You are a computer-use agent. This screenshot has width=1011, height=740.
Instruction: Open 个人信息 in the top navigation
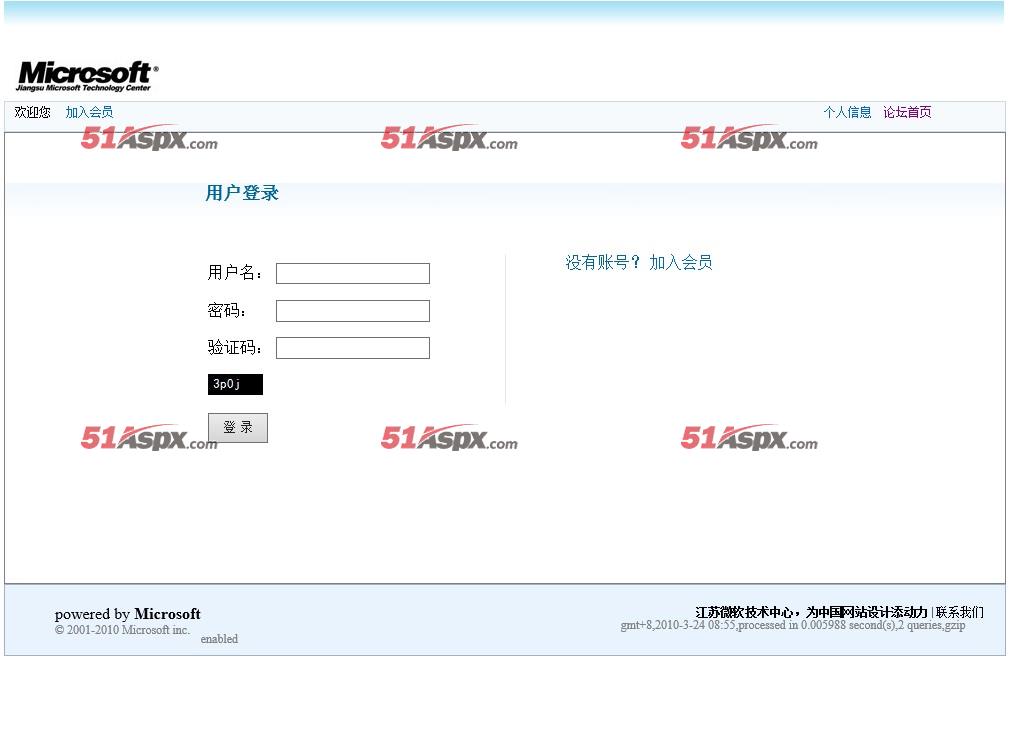pos(847,112)
